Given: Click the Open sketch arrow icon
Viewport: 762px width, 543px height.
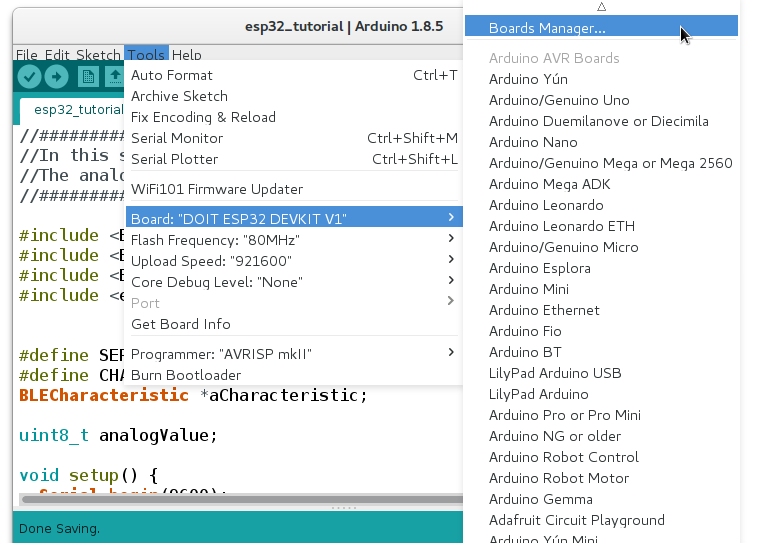Looking at the screenshot, I should [115, 77].
